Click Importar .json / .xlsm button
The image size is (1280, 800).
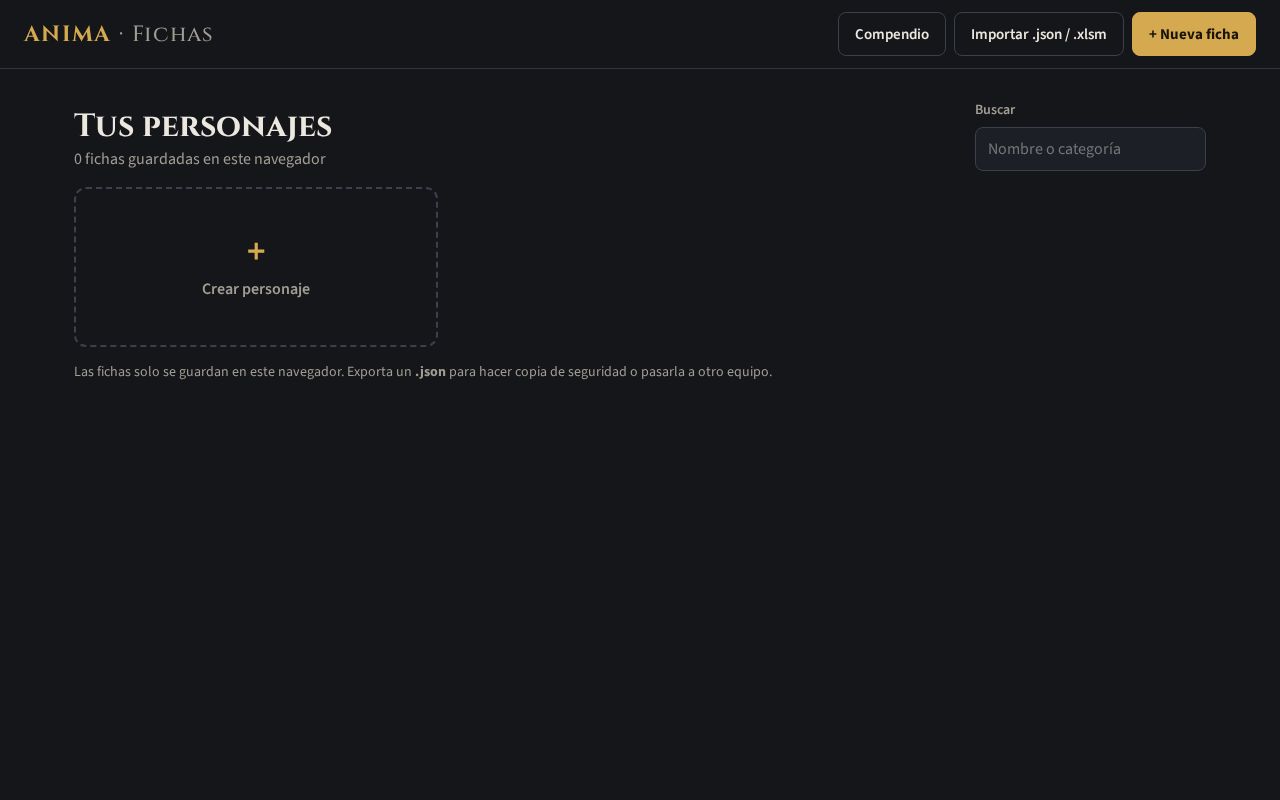click(1038, 34)
